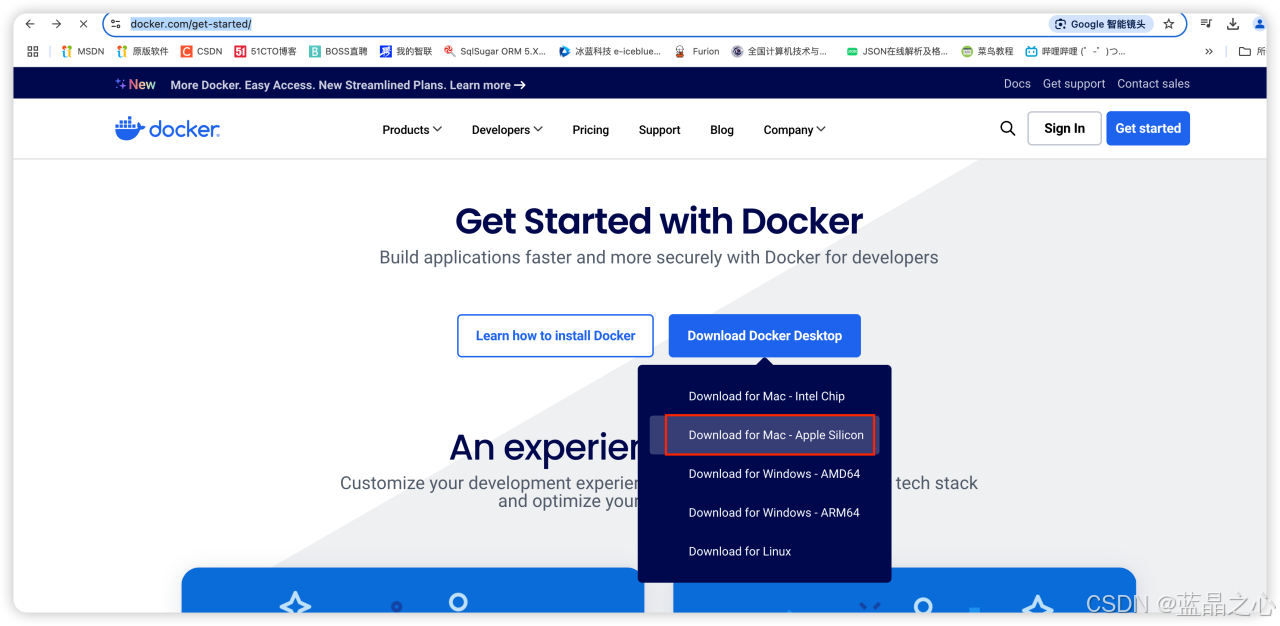The height and width of the screenshot is (626, 1280).
Task: Select Download for Windows - ARM64
Action: click(774, 513)
